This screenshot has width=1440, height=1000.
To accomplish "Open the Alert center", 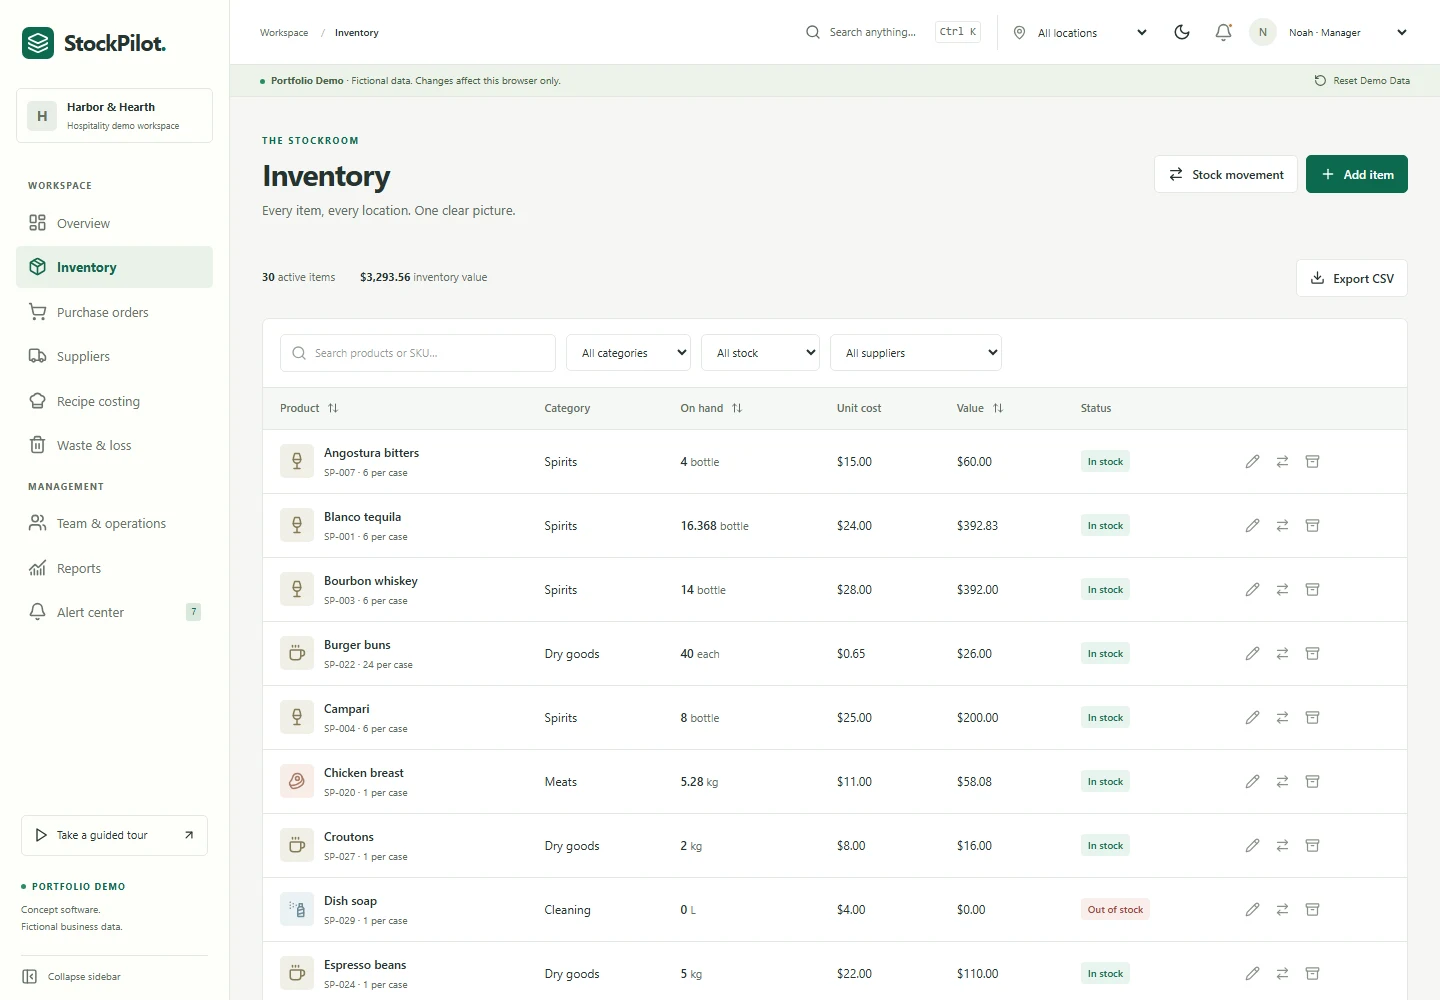I will pyautogui.click(x=114, y=612).
